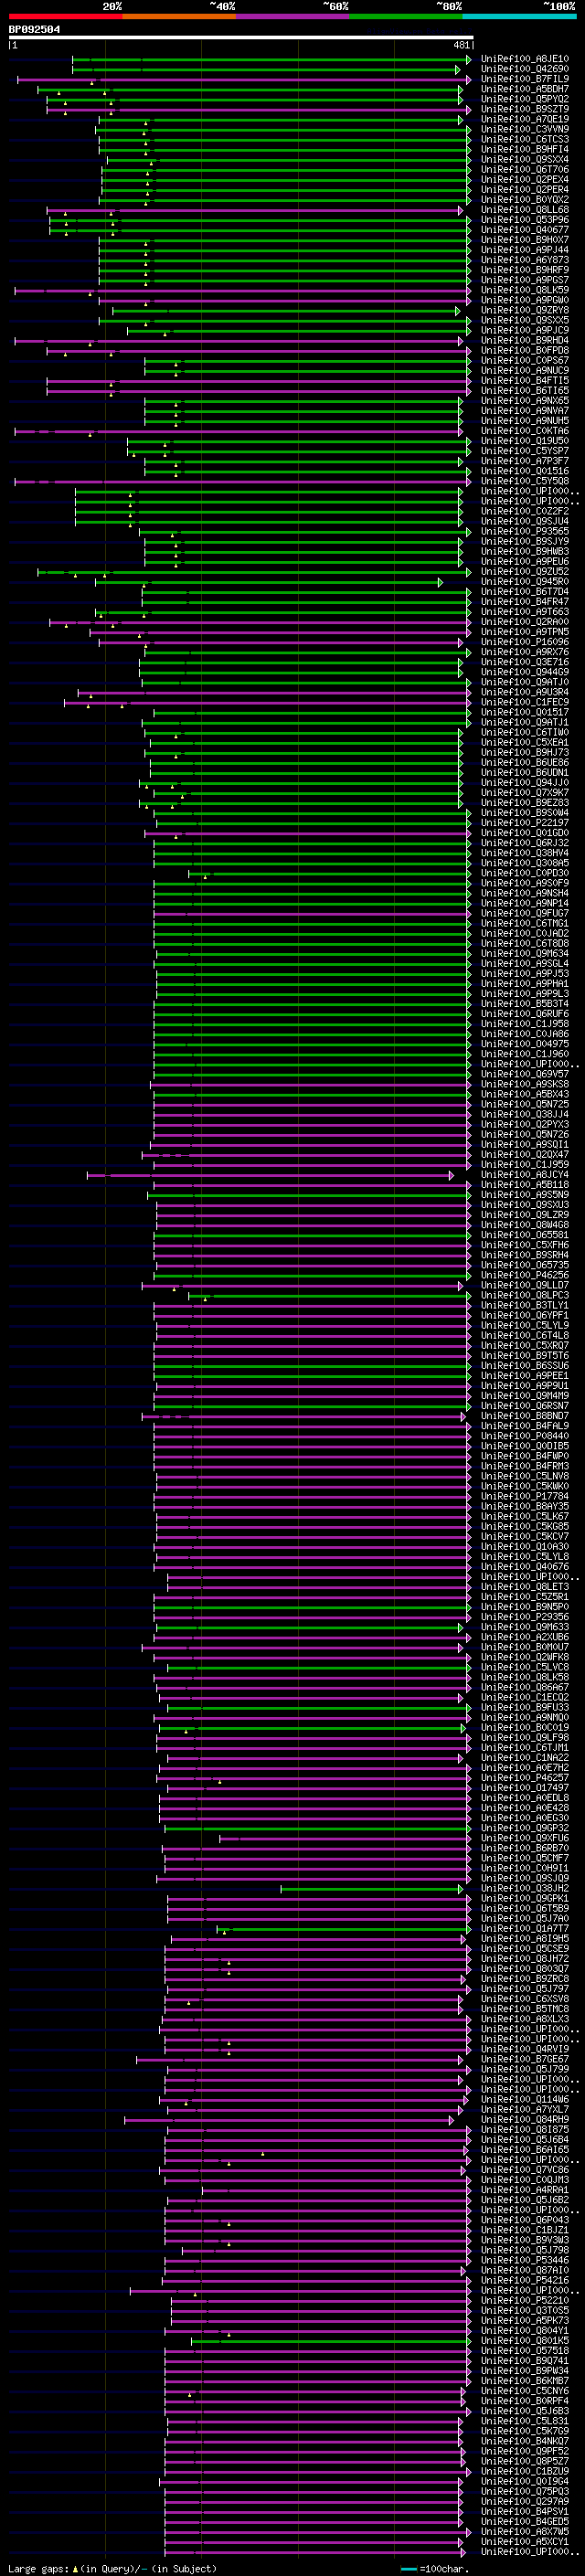The image size is (585, 2576).
Task: Click the green ~80% identity legend segment
Action: pos(406,16)
